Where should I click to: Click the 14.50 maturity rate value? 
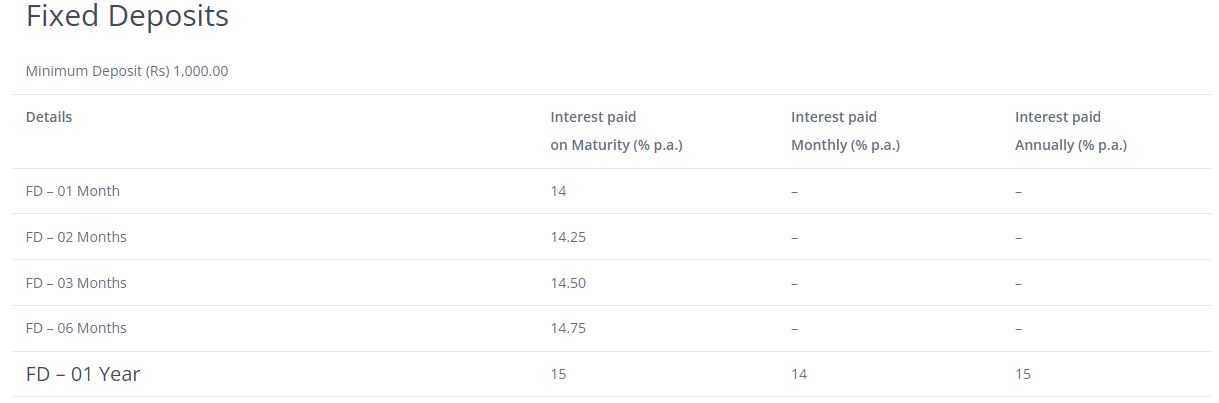tap(568, 283)
